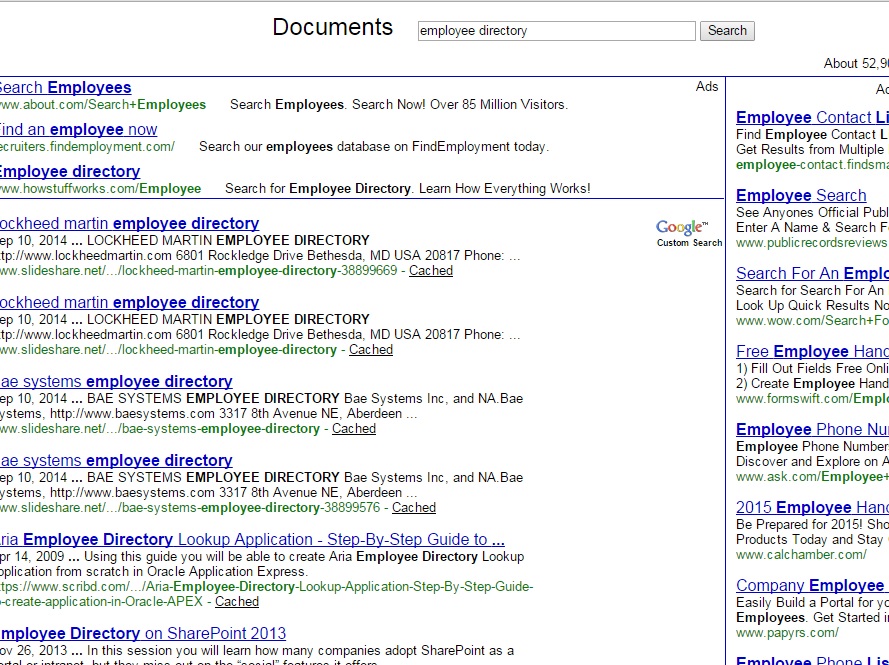
Task: Click the Google Custom Search logo
Action: (x=689, y=233)
